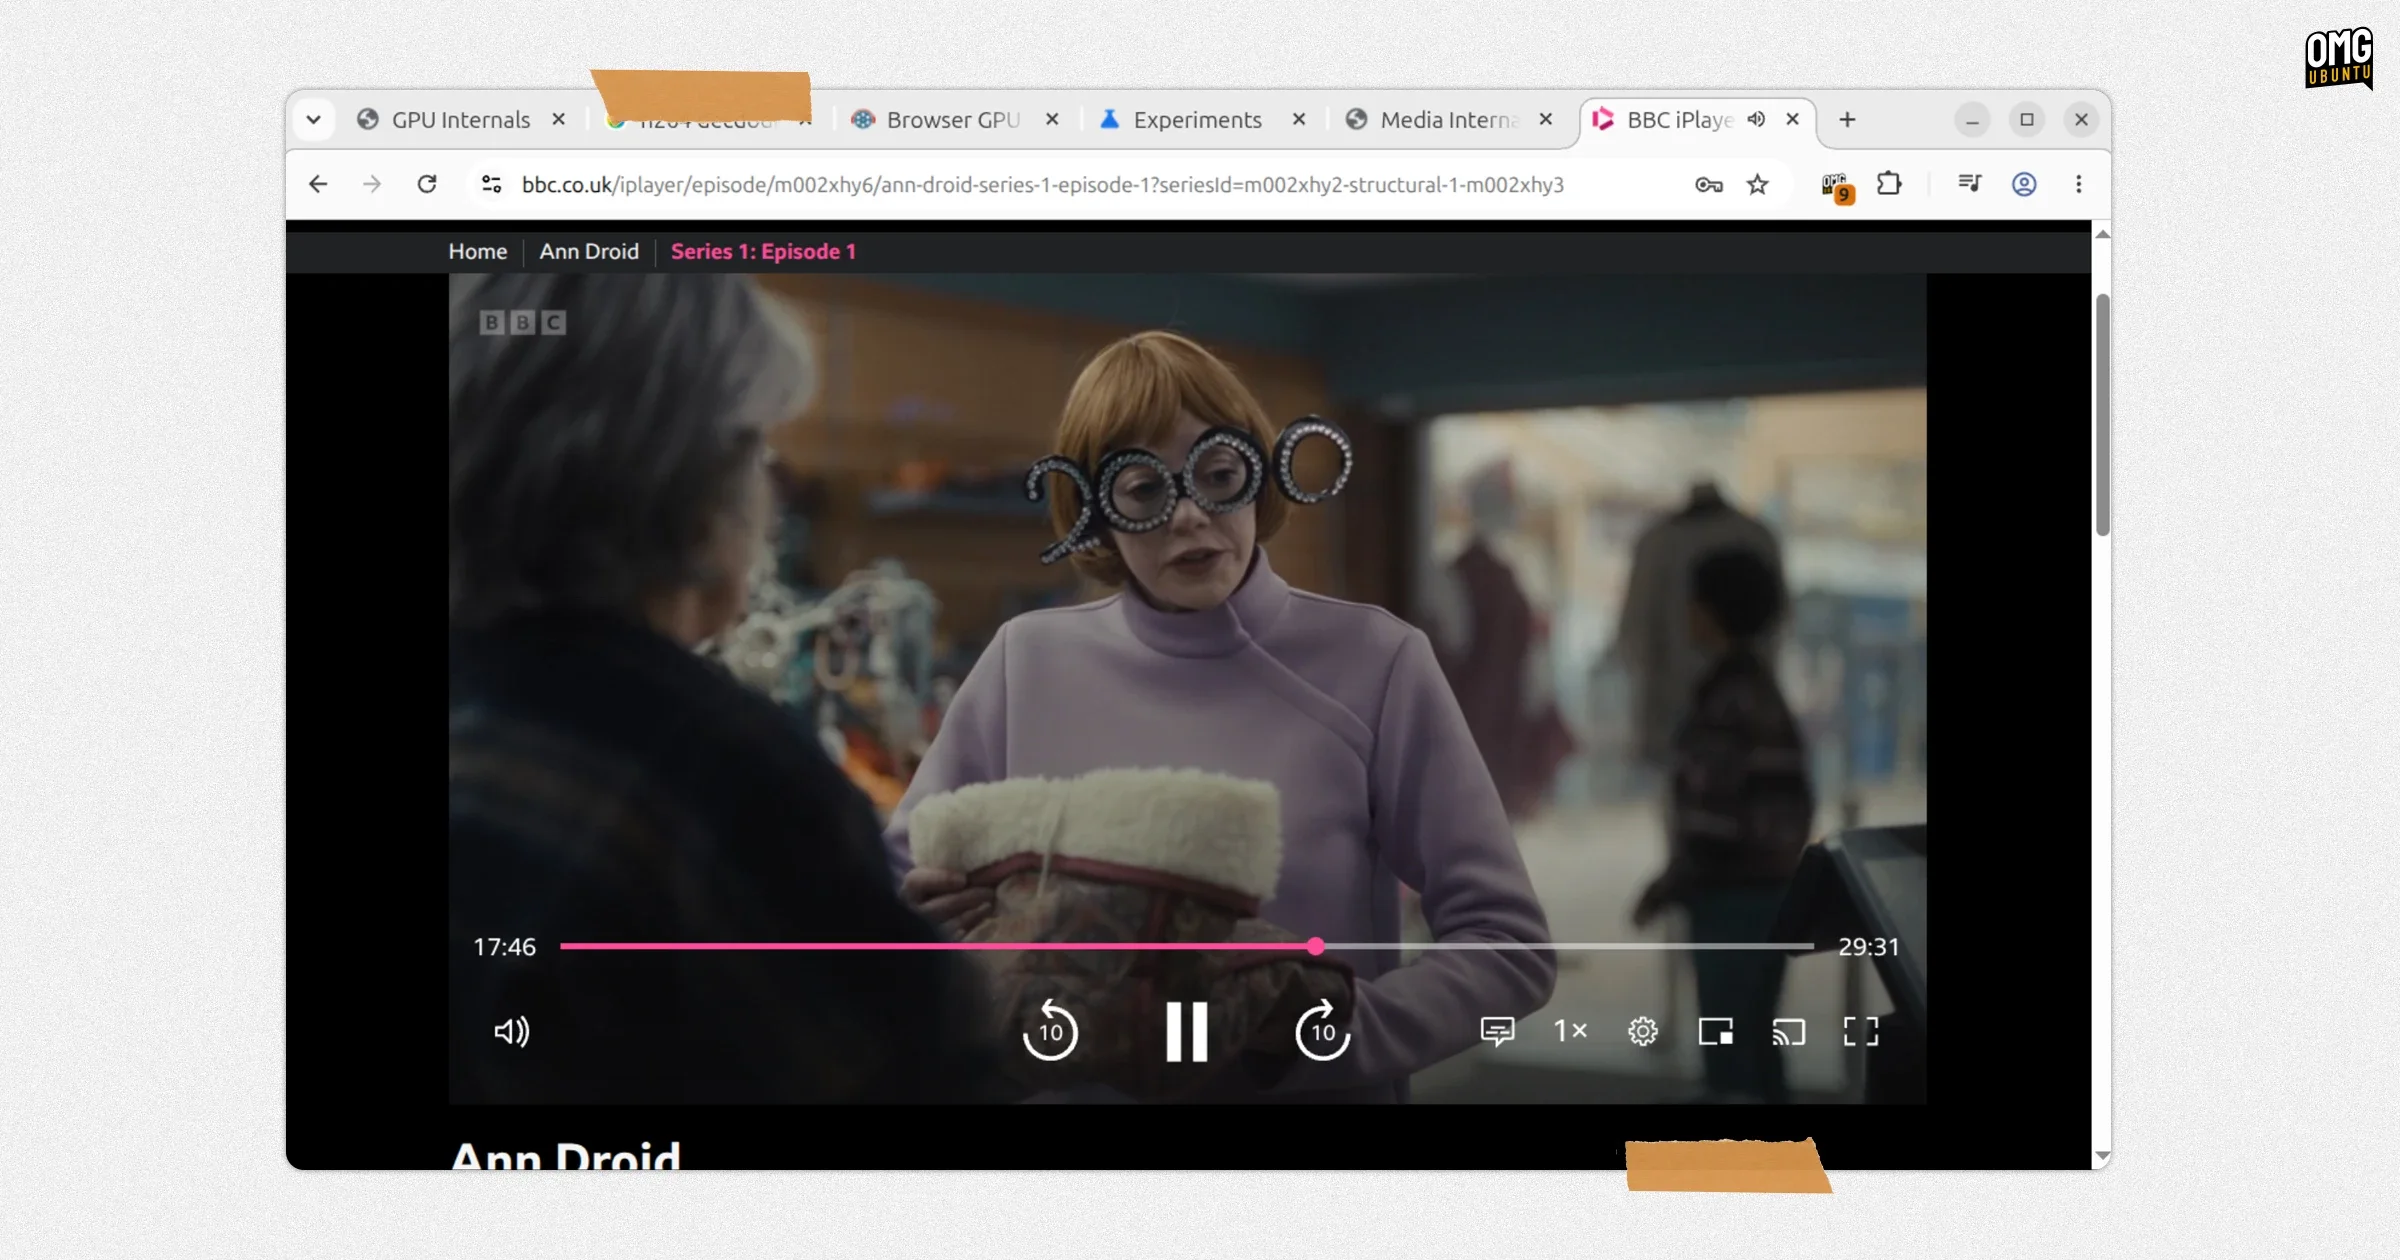This screenshot has height=1260, width=2400.
Task: Minimize the Chrome window
Action: [x=1972, y=120]
